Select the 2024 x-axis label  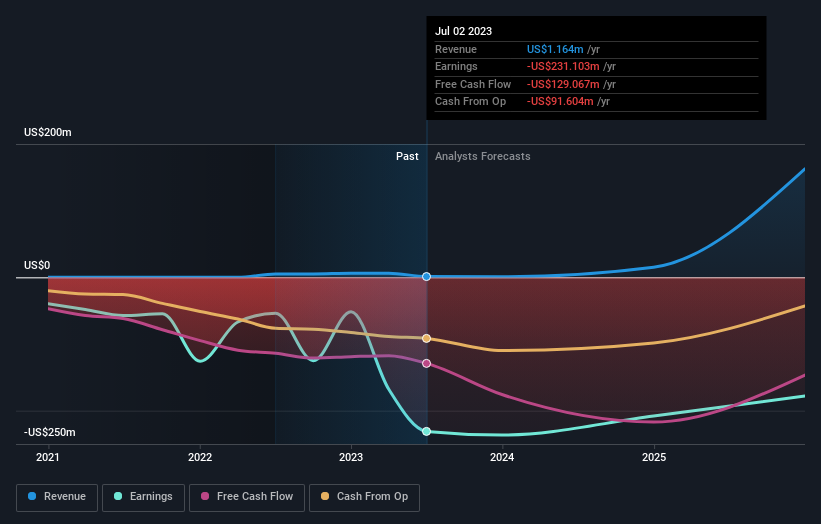click(502, 458)
